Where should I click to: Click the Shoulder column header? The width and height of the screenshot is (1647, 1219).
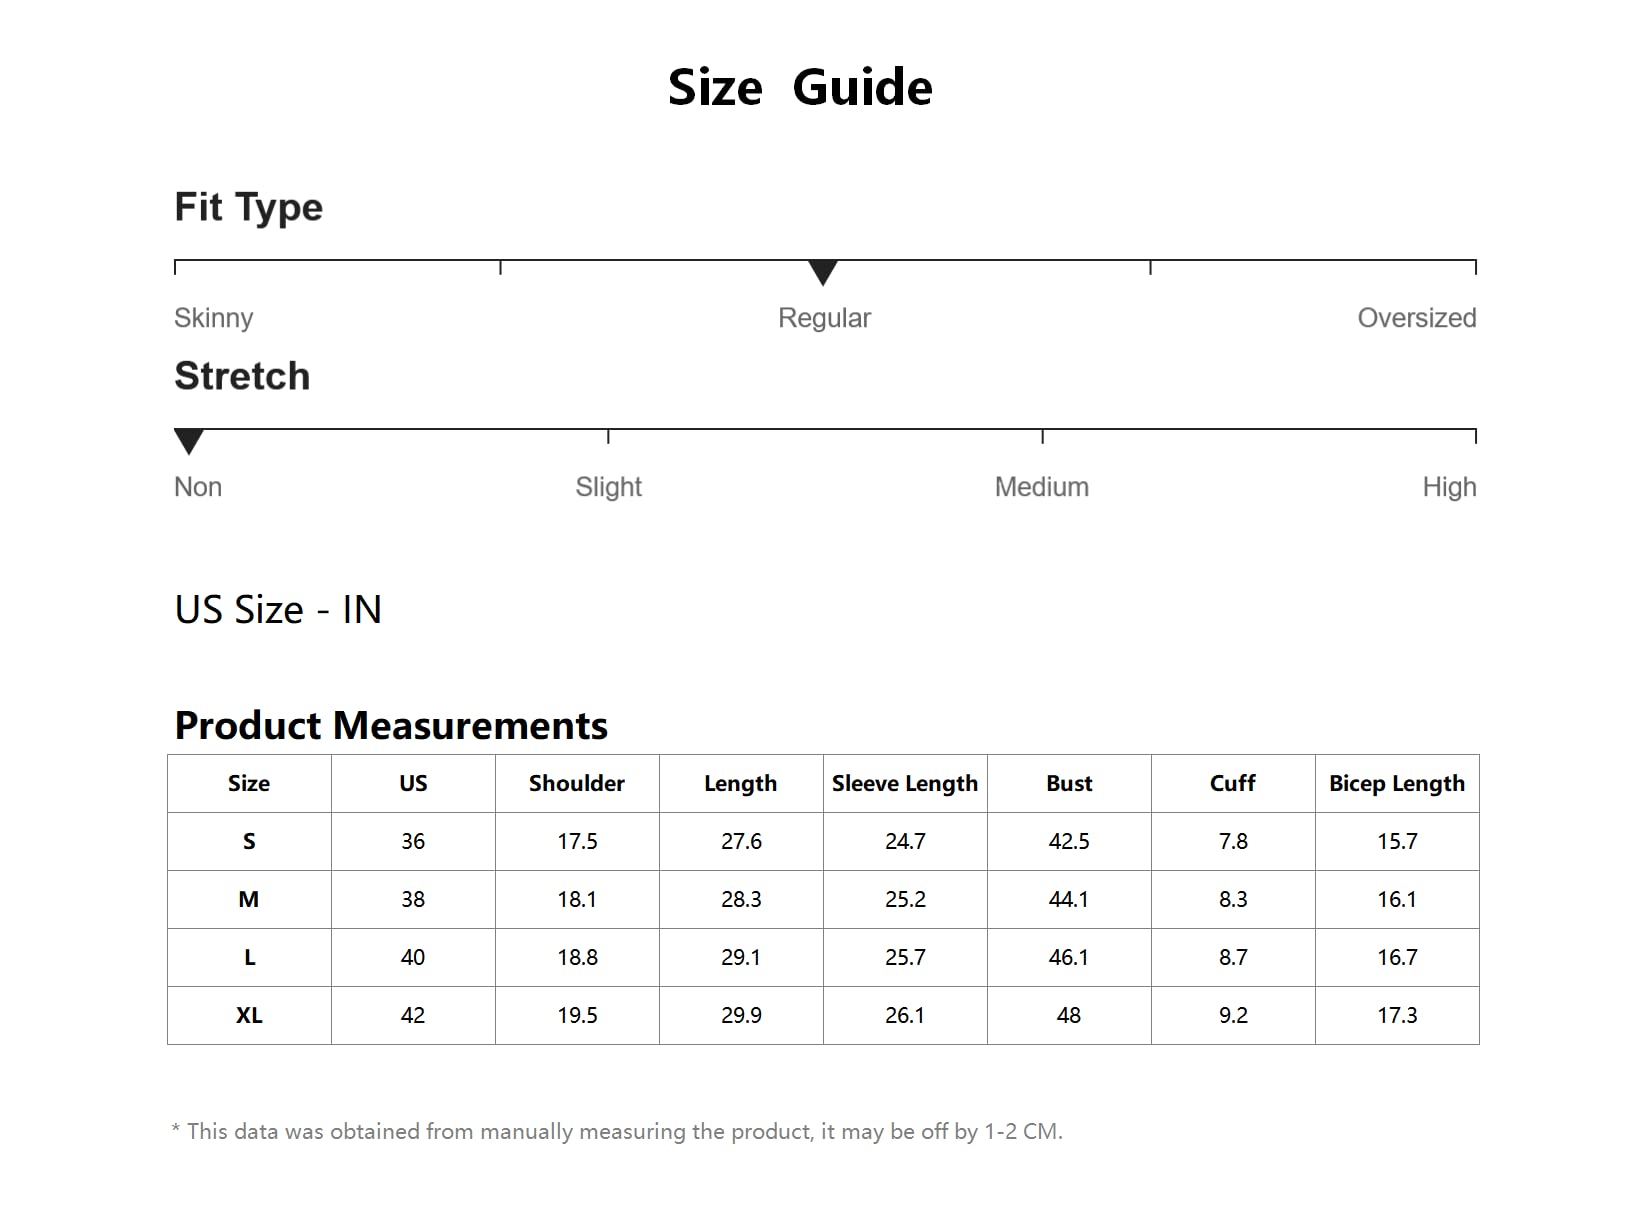coord(577,784)
